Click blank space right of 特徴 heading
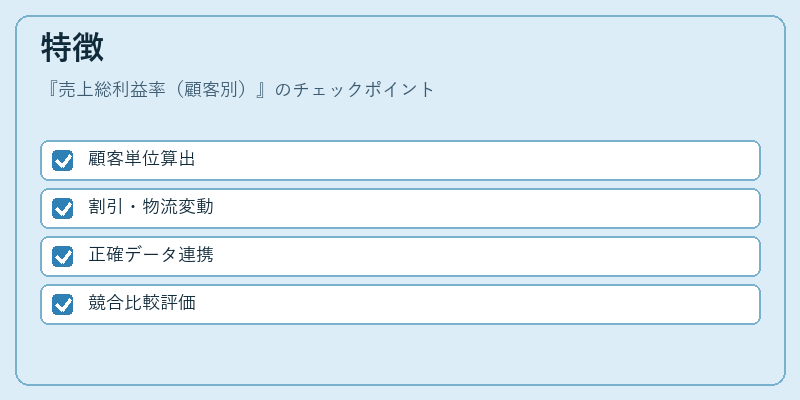The image size is (800, 400). point(434,48)
